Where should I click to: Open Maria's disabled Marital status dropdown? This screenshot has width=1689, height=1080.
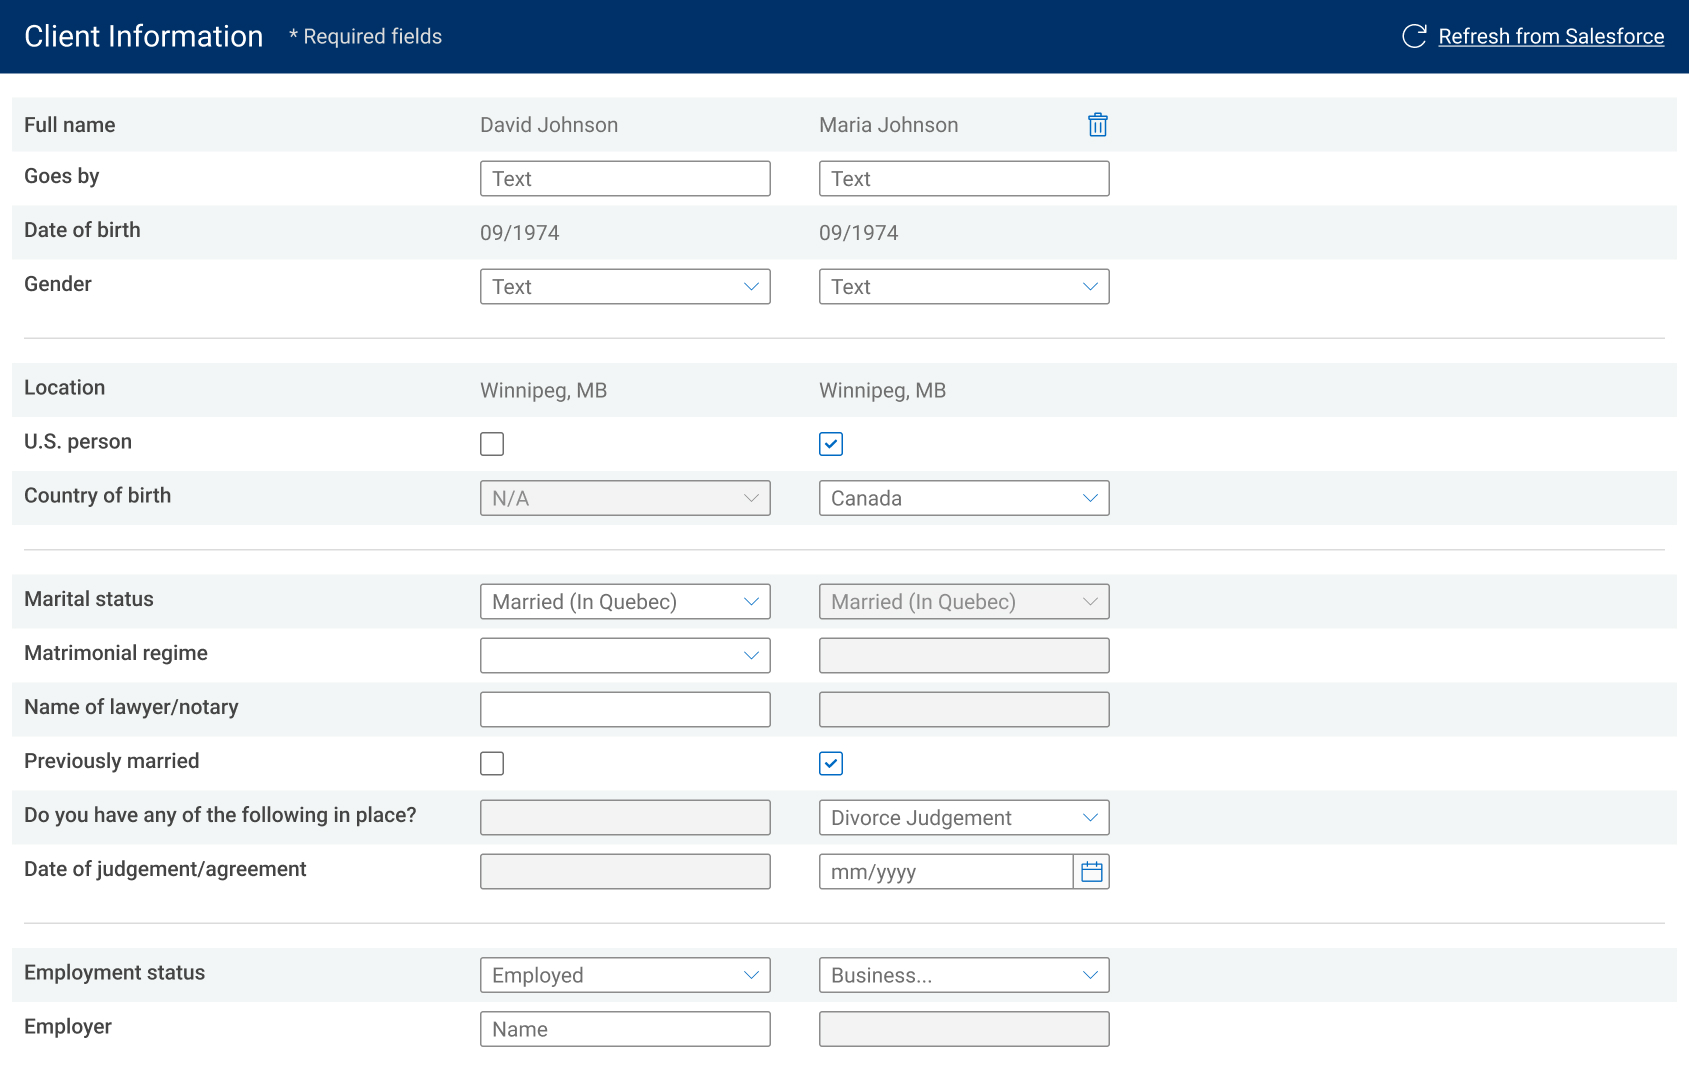pos(964,602)
